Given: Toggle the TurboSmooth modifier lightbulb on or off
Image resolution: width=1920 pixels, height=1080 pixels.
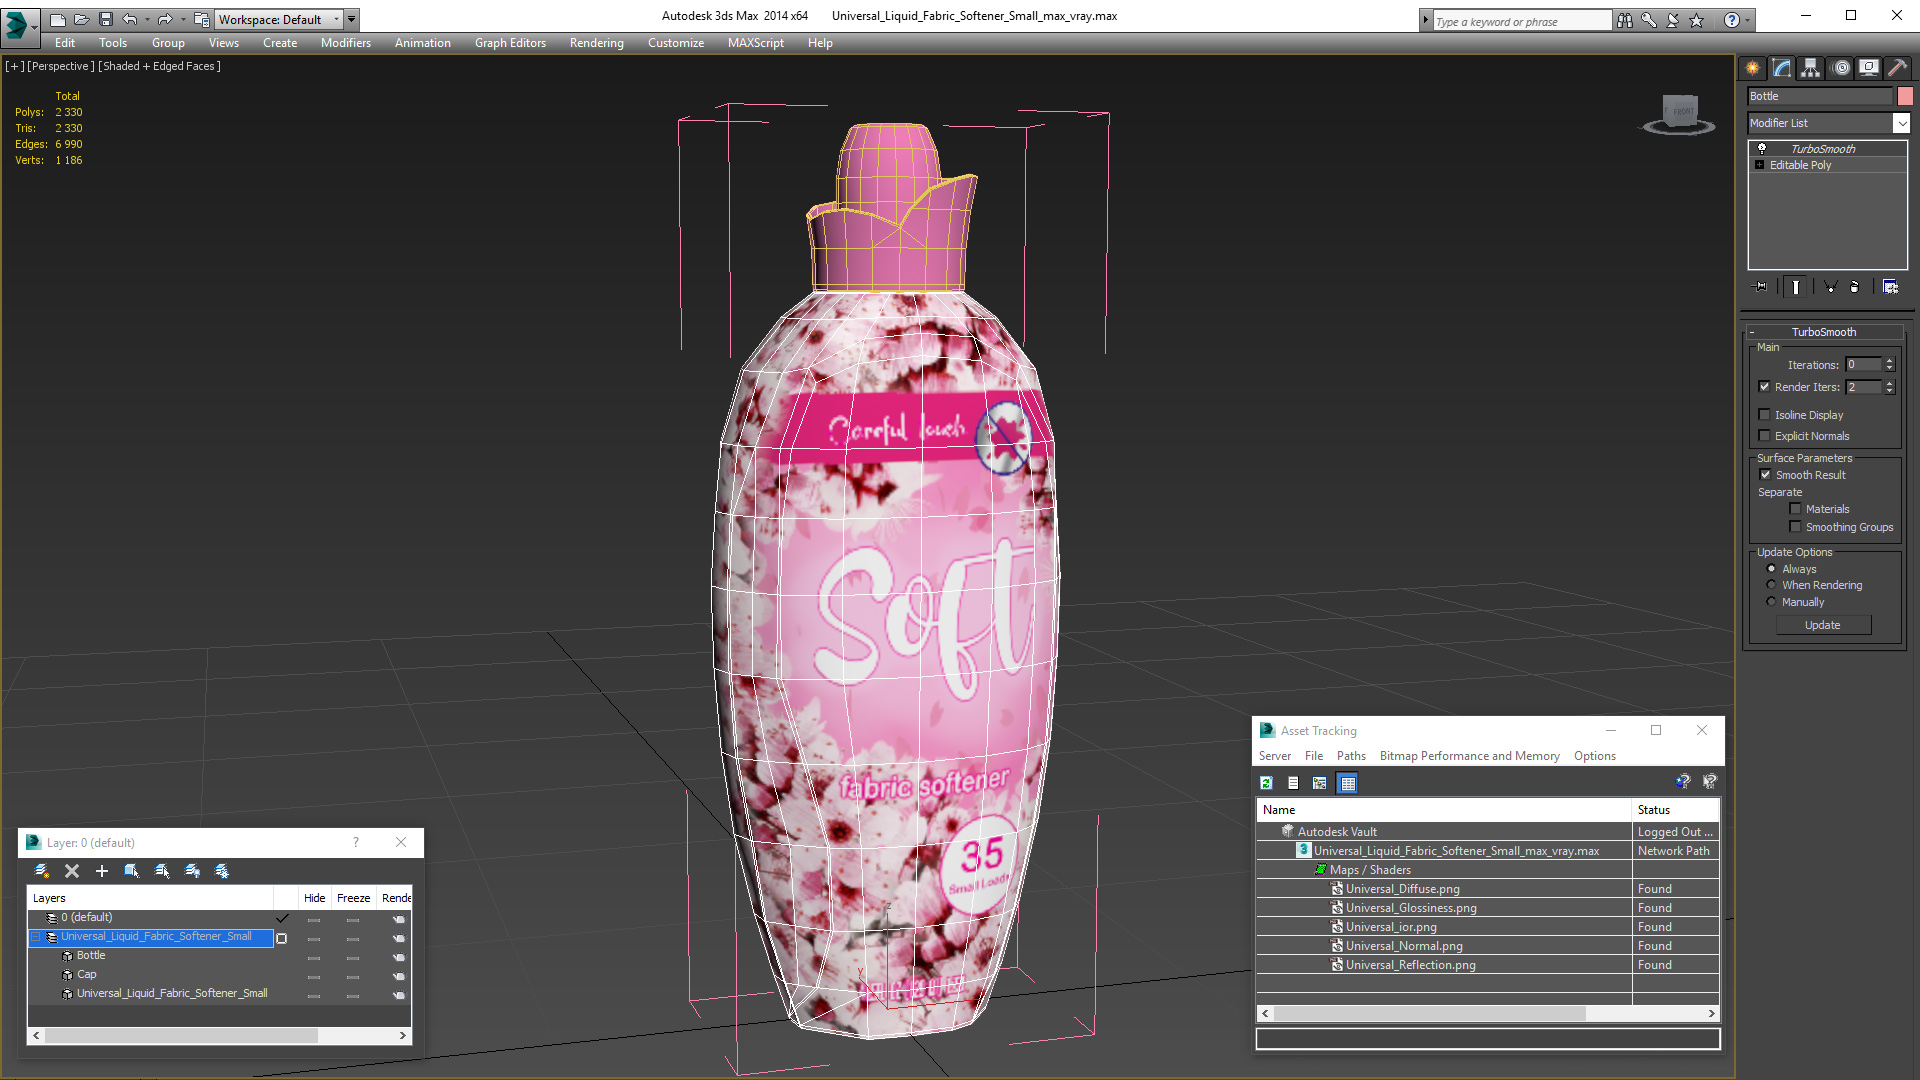Looking at the screenshot, I should (x=1762, y=148).
